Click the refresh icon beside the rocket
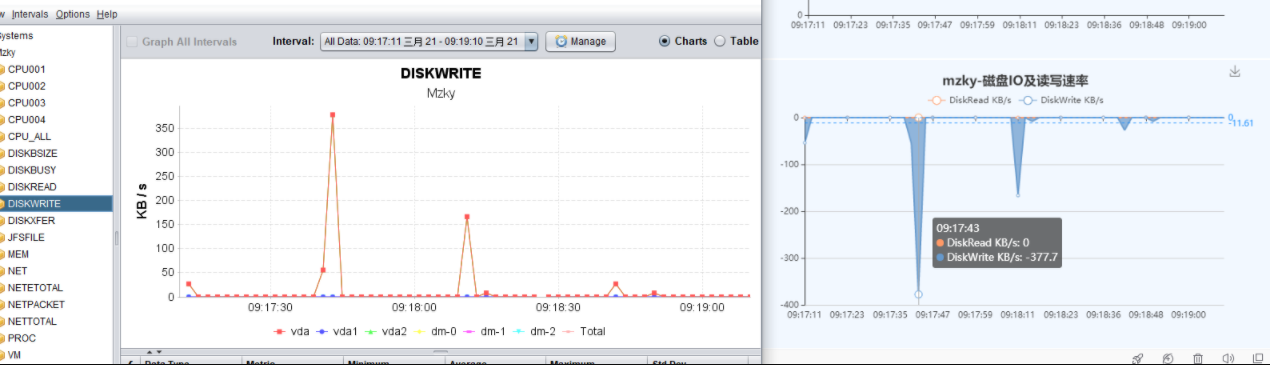Screen dimensions: 1270x365 coord(1168,358)
